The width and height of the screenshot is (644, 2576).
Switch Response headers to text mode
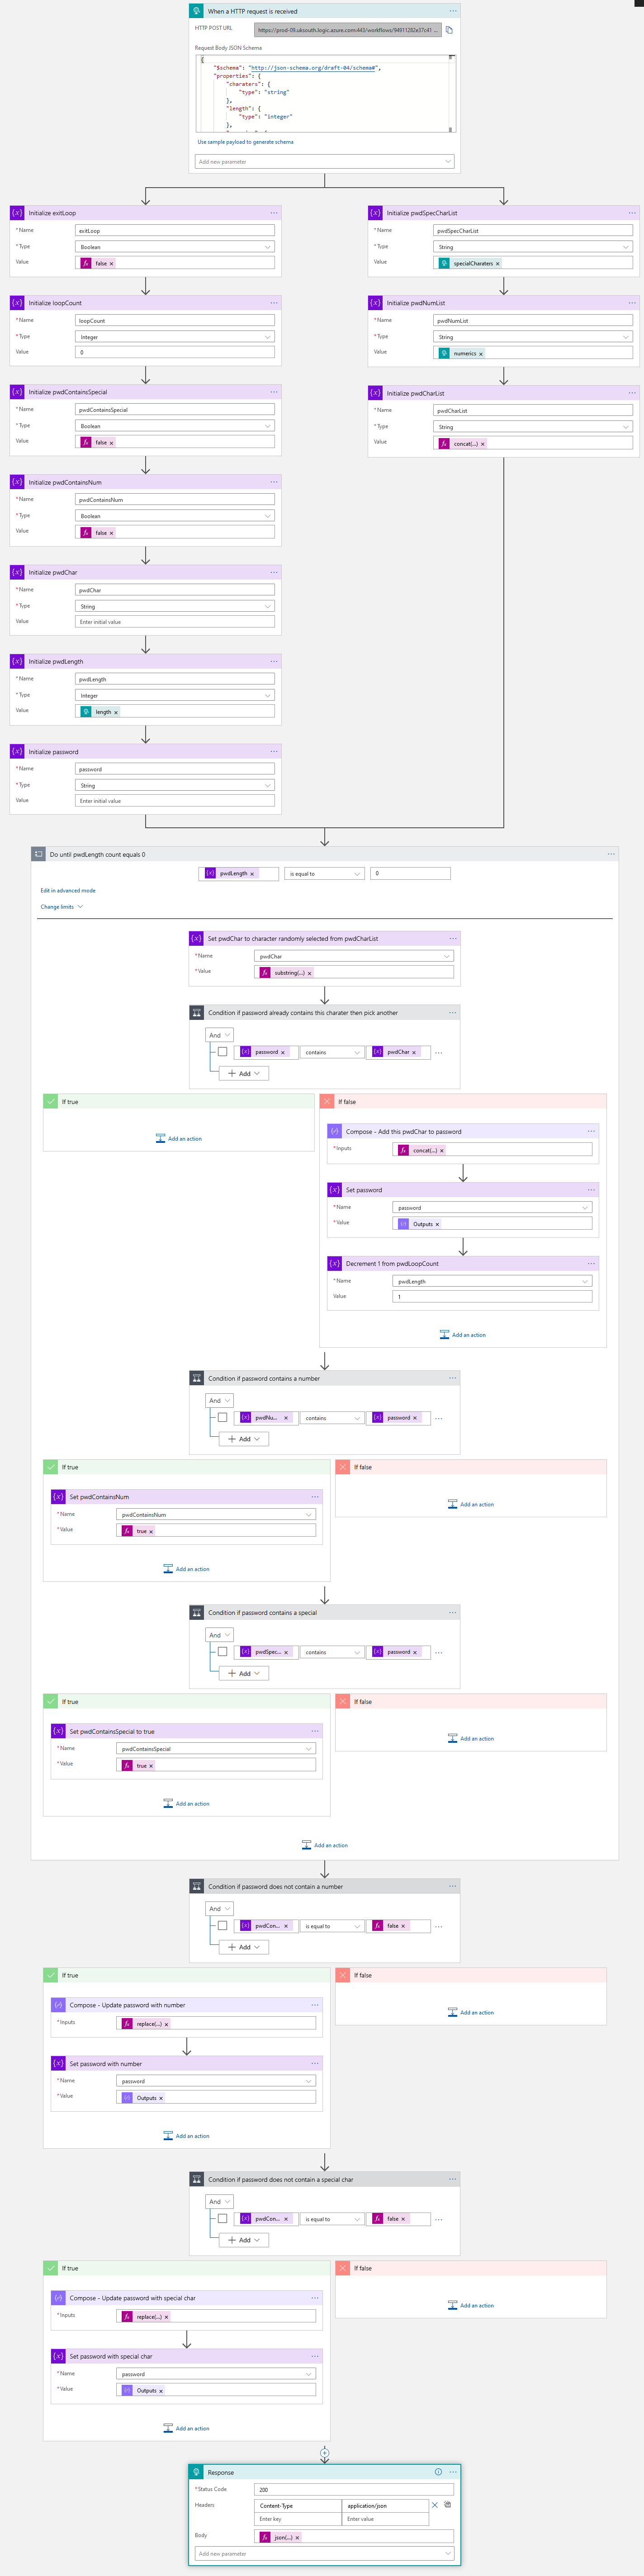coord(448,2505)
